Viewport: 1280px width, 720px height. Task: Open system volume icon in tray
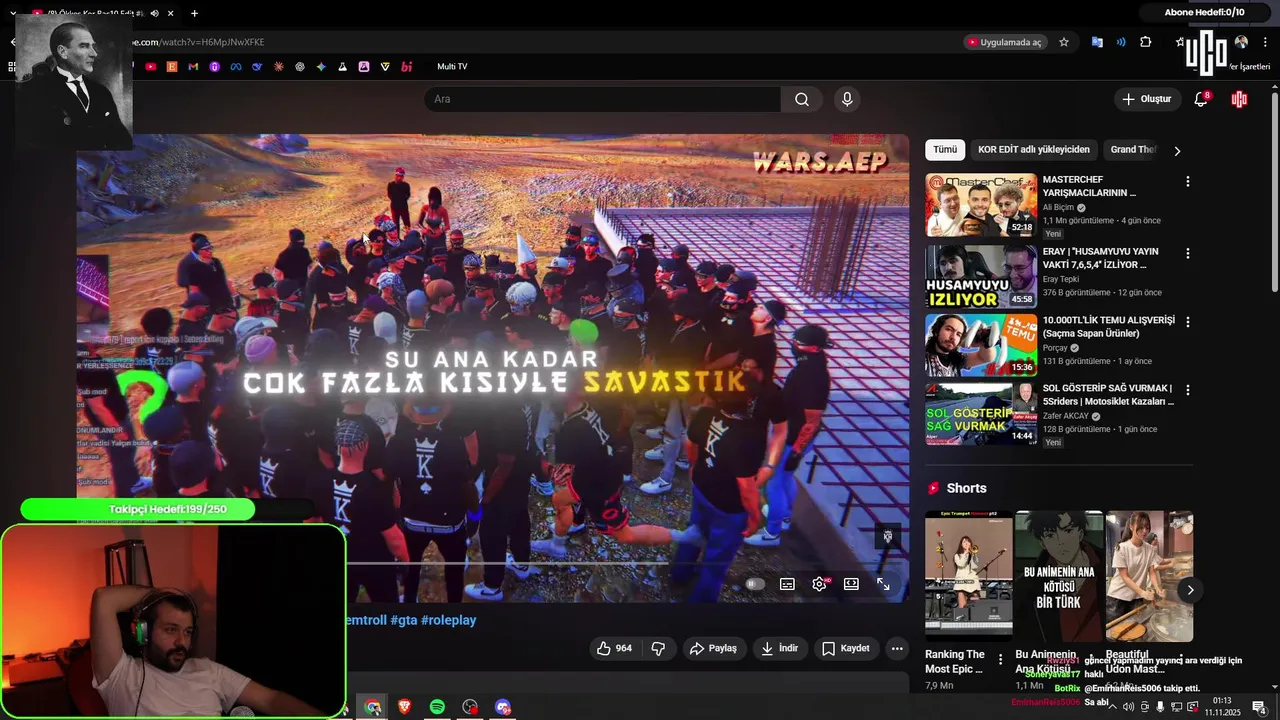[1129, 707]
